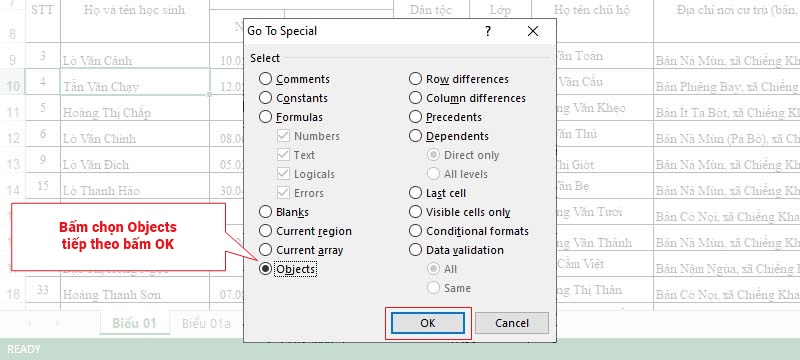Image resolution: width=800 pixels, height=360 pixels.
Task: Click the Cancel button
Action: click(x=512, y=323)
